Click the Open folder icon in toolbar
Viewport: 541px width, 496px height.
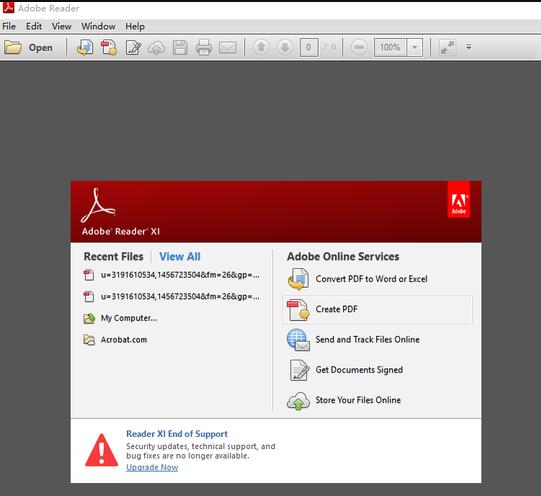(13, 47)
